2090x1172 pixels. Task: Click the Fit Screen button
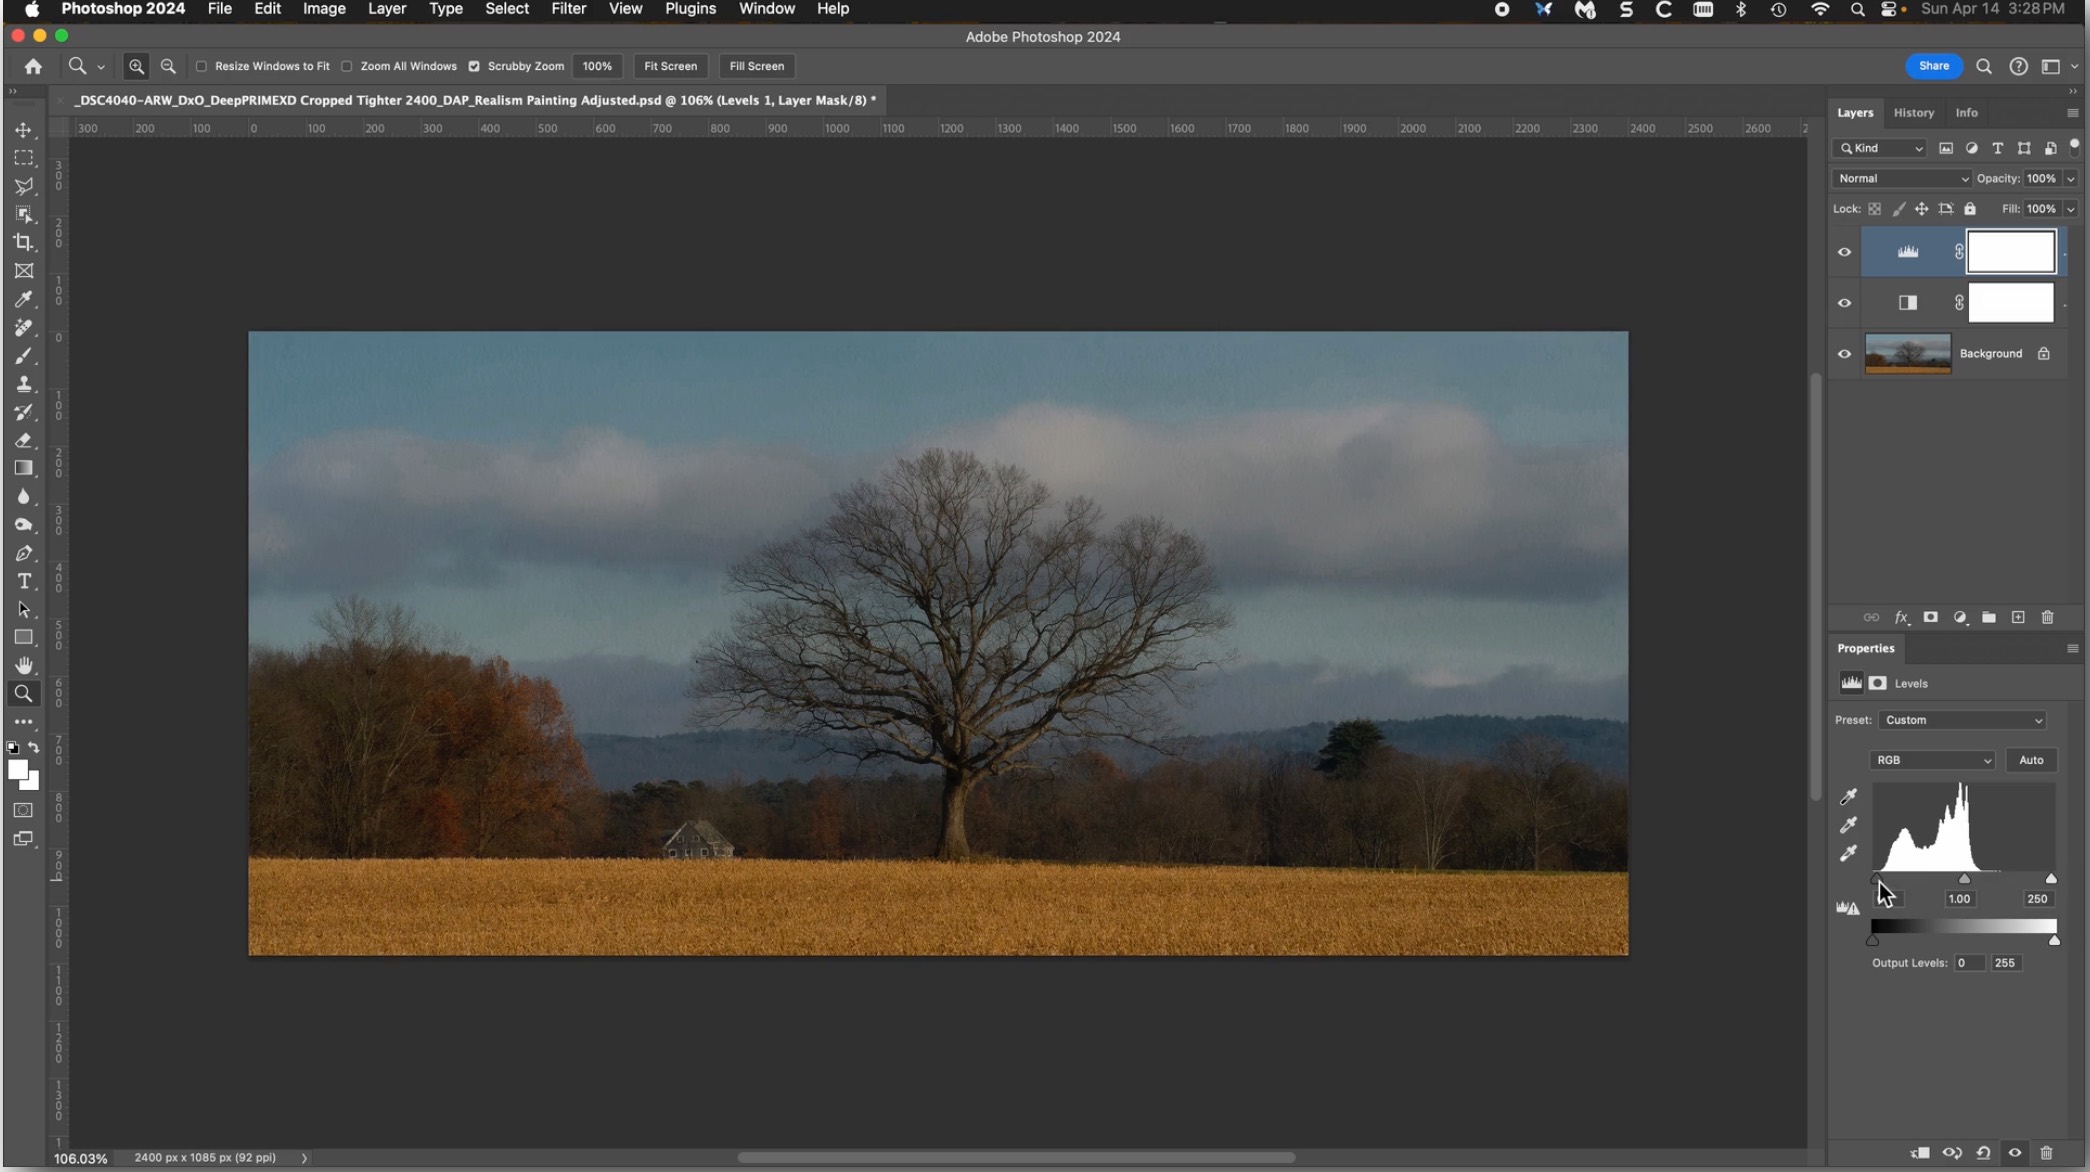point(670,66)
